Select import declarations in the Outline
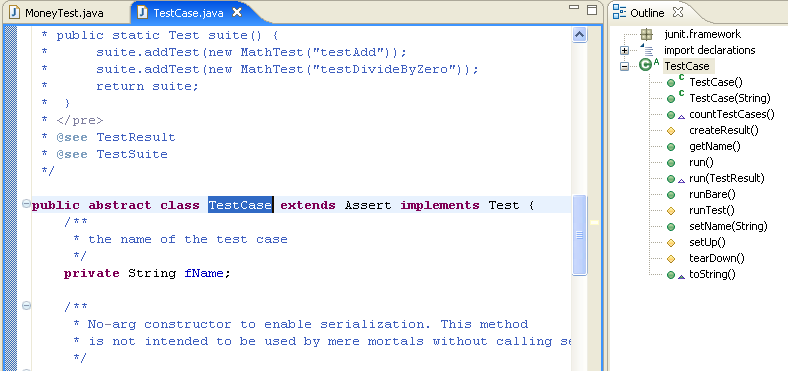This screenshot has width=788, height=371. [x=709, y=50]
